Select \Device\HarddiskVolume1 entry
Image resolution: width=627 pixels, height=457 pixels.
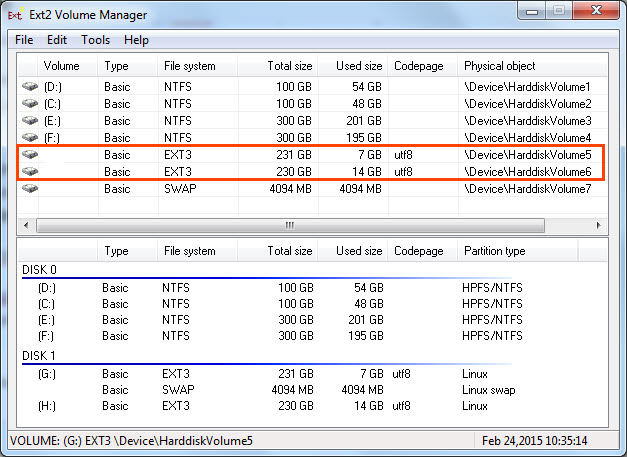[527, 86]
